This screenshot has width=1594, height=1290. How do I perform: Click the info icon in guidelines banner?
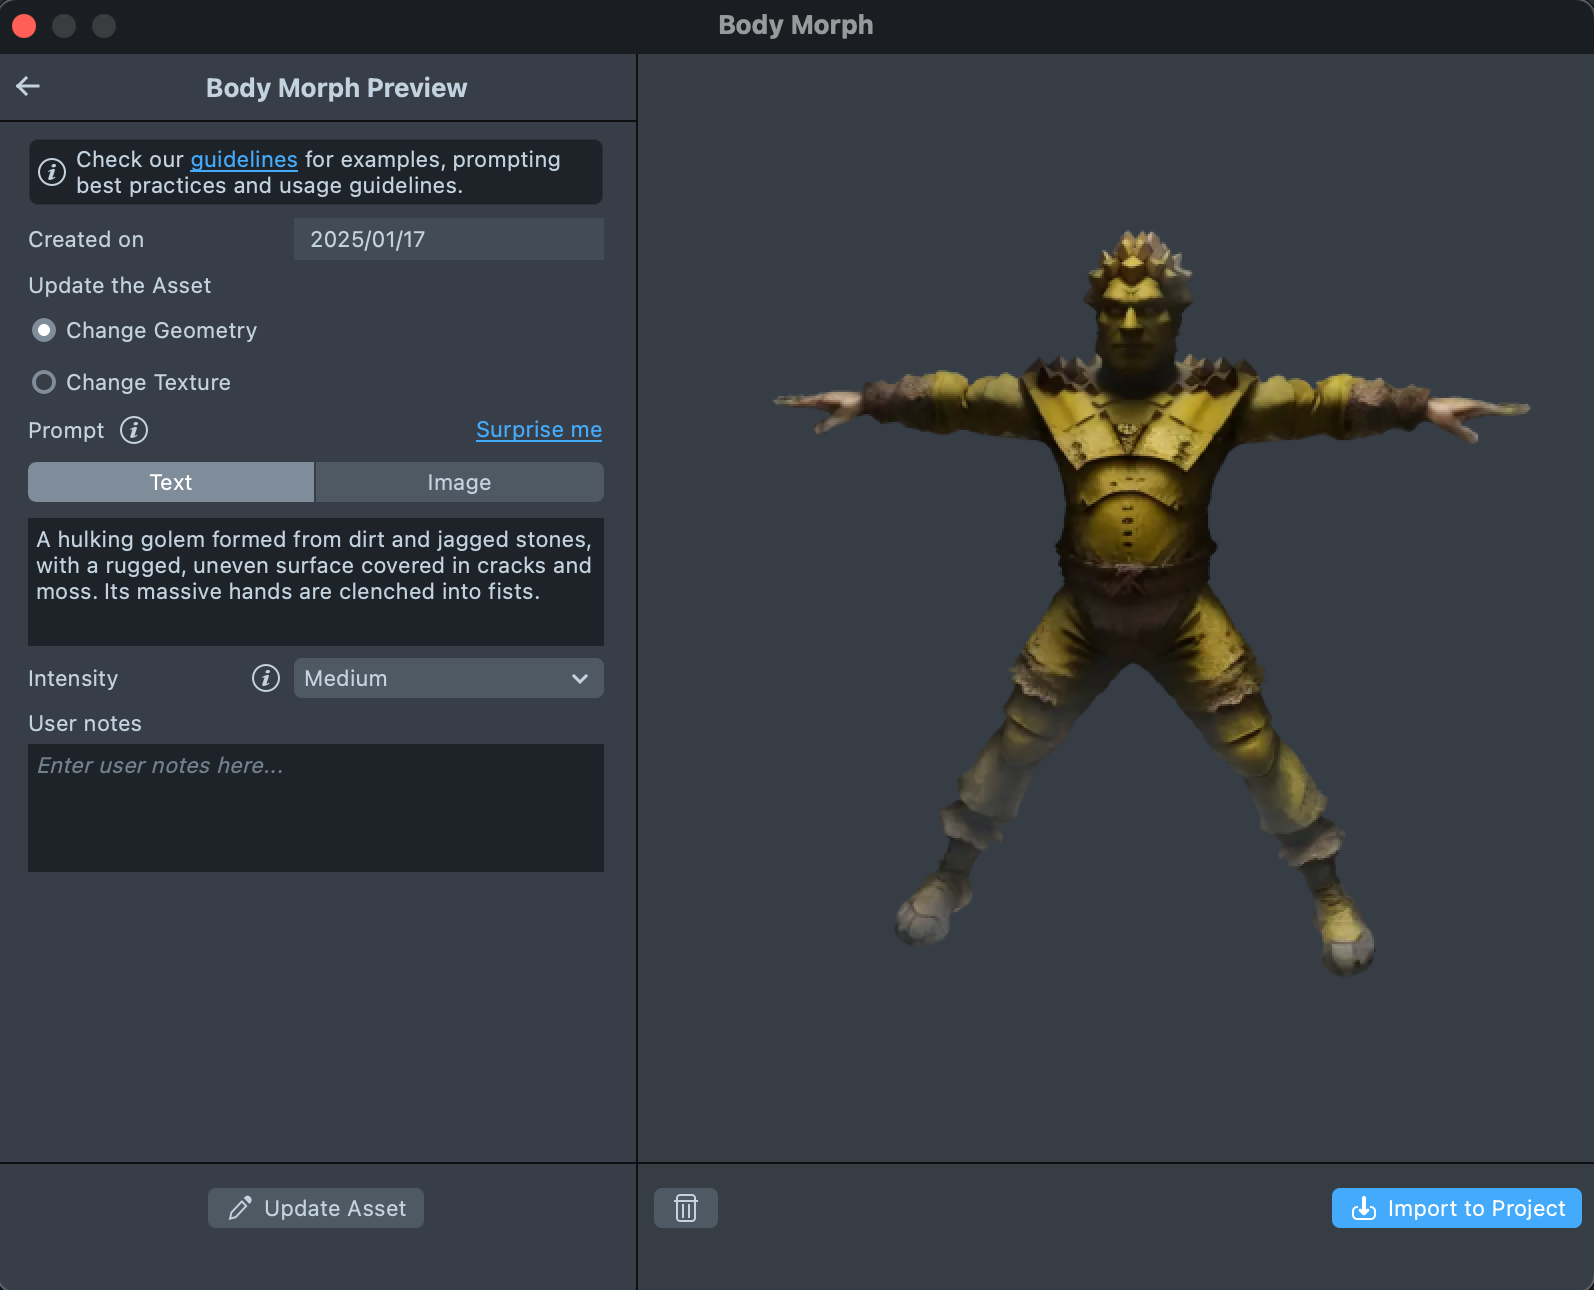(52, 172)
